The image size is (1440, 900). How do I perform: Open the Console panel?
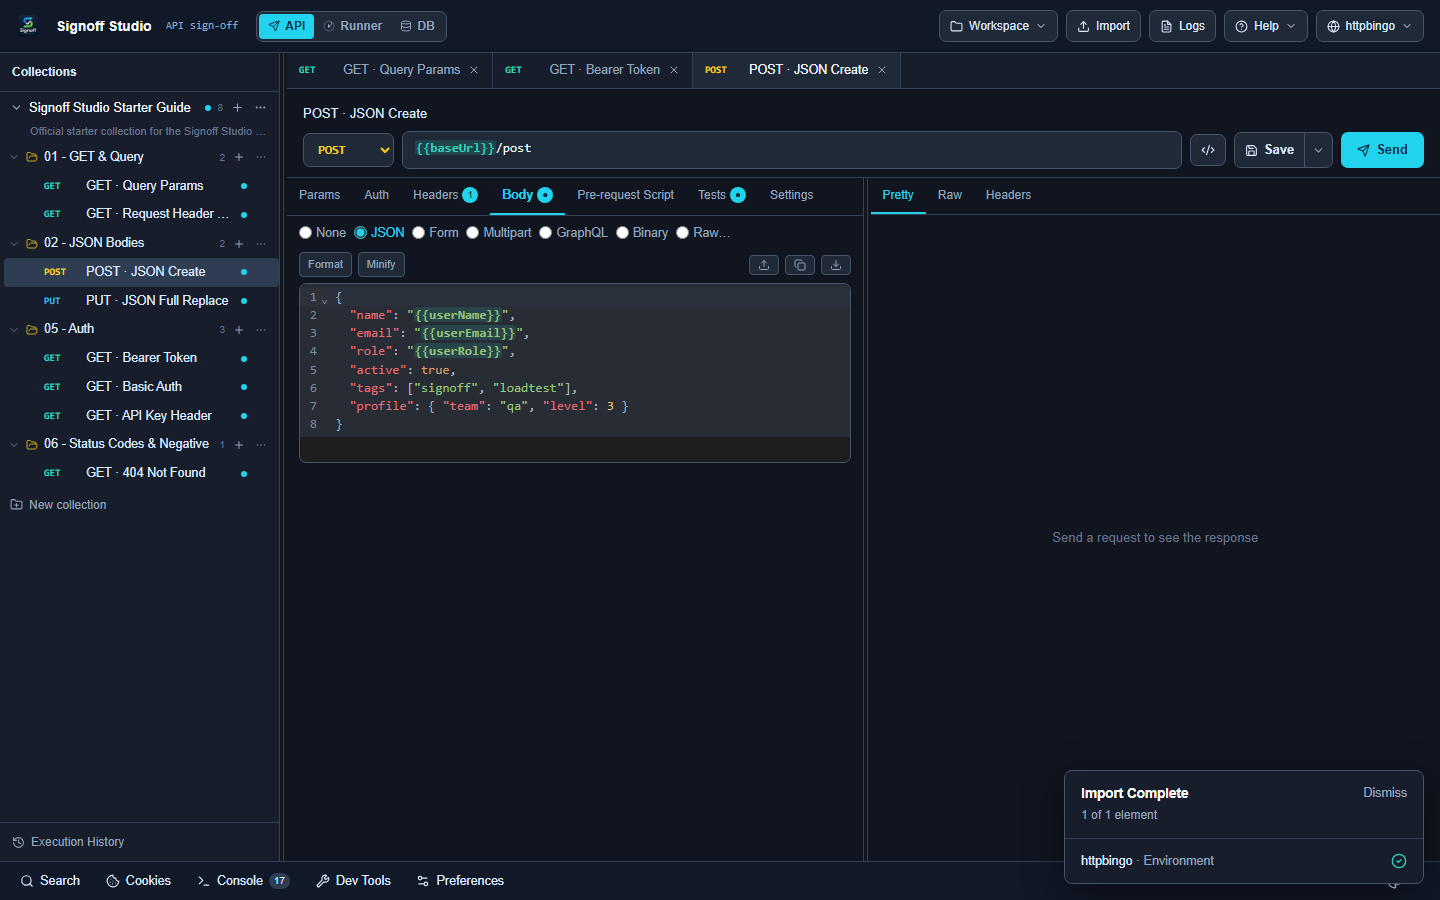(243, 881)
